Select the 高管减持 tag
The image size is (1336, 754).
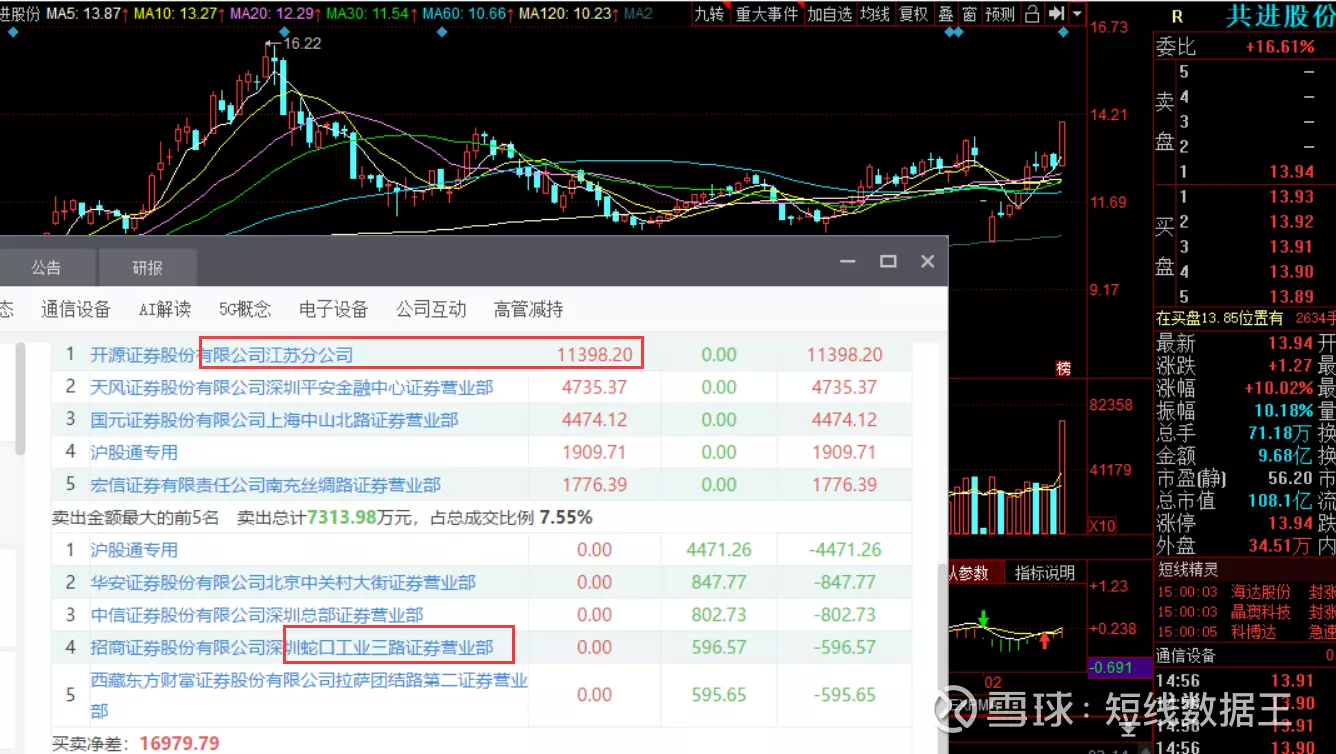point(528,309)
